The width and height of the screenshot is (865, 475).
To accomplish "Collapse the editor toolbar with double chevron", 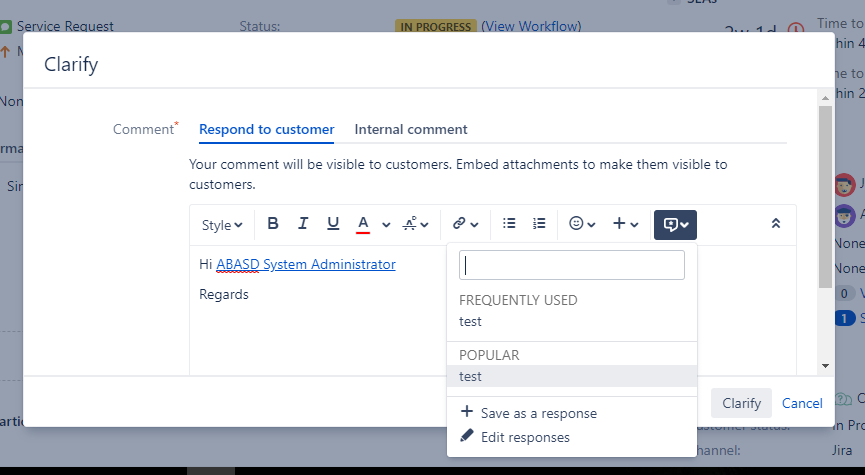I will click(x=776, y=223).
